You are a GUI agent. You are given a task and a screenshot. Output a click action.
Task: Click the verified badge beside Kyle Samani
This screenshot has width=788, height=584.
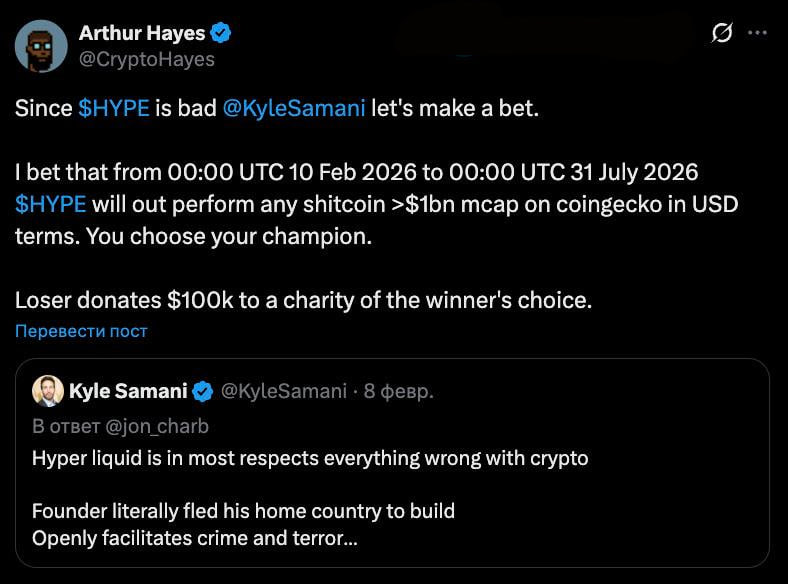202,390
